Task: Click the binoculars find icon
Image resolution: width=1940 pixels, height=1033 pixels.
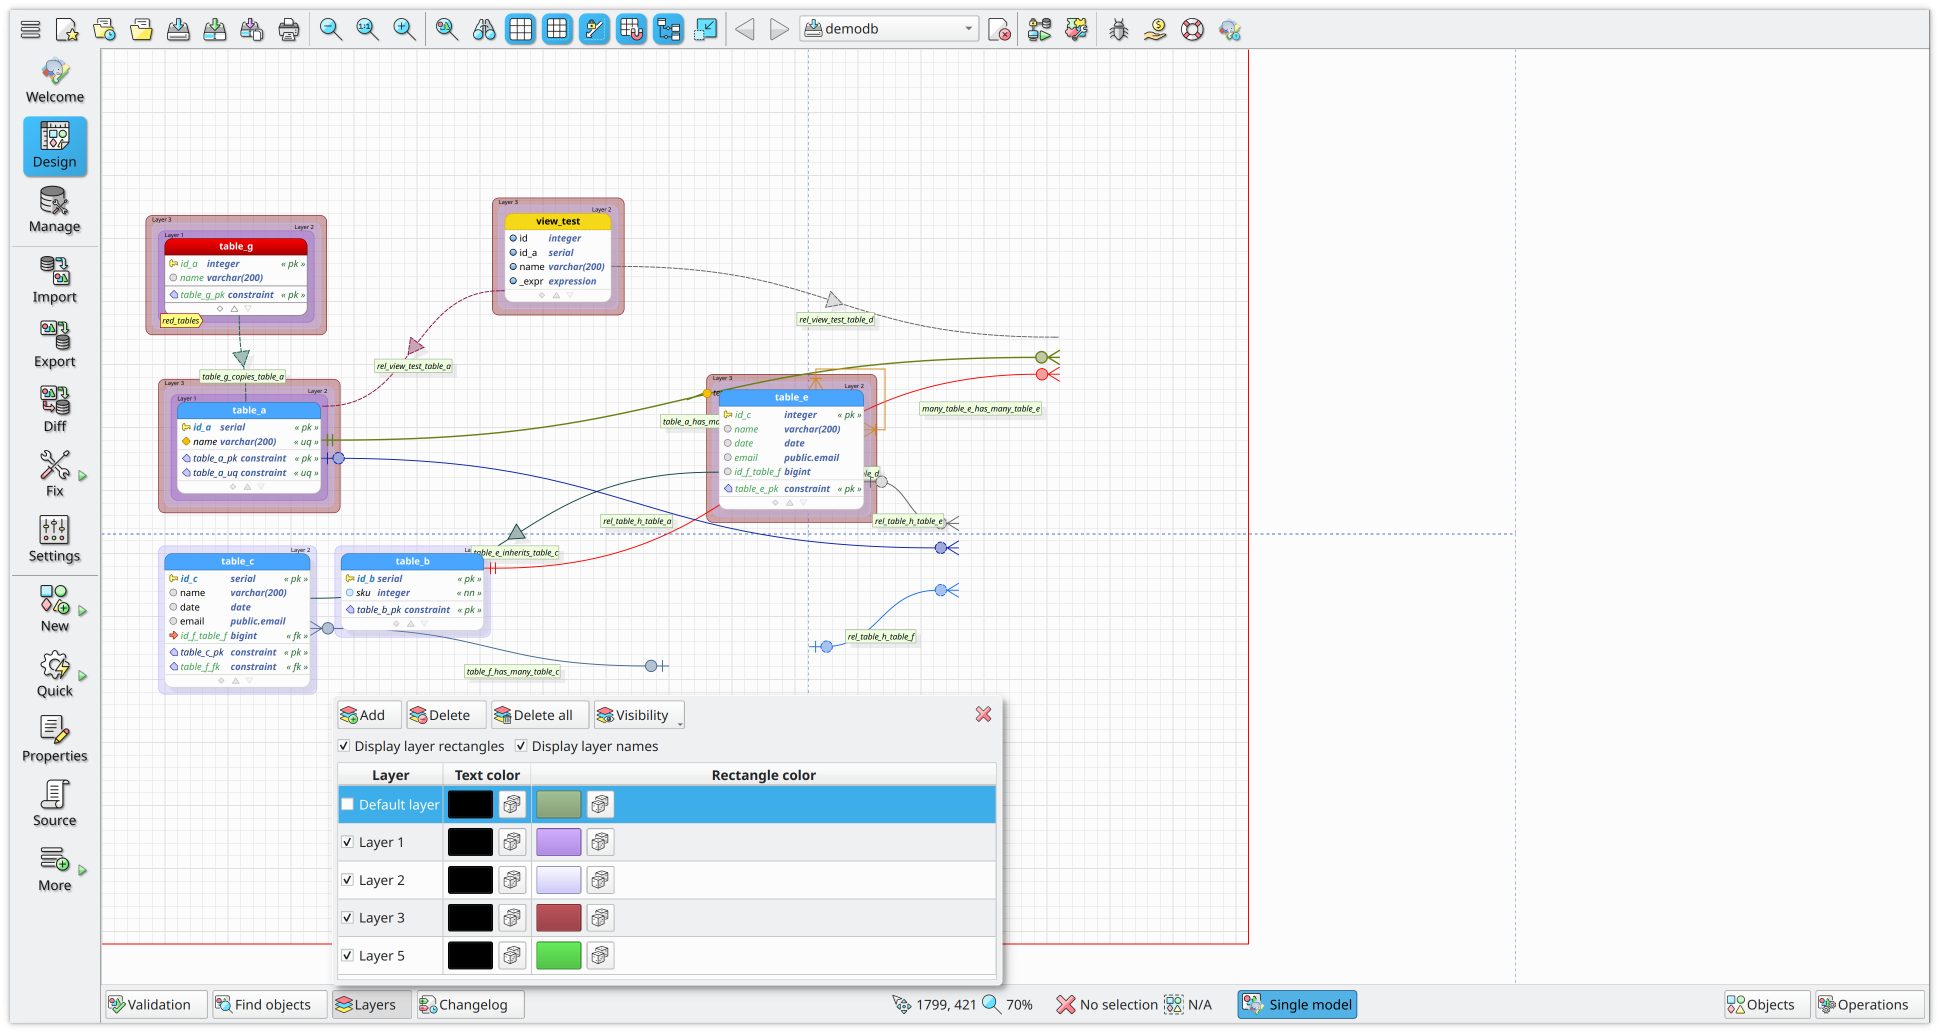Action: coord(484,29)
